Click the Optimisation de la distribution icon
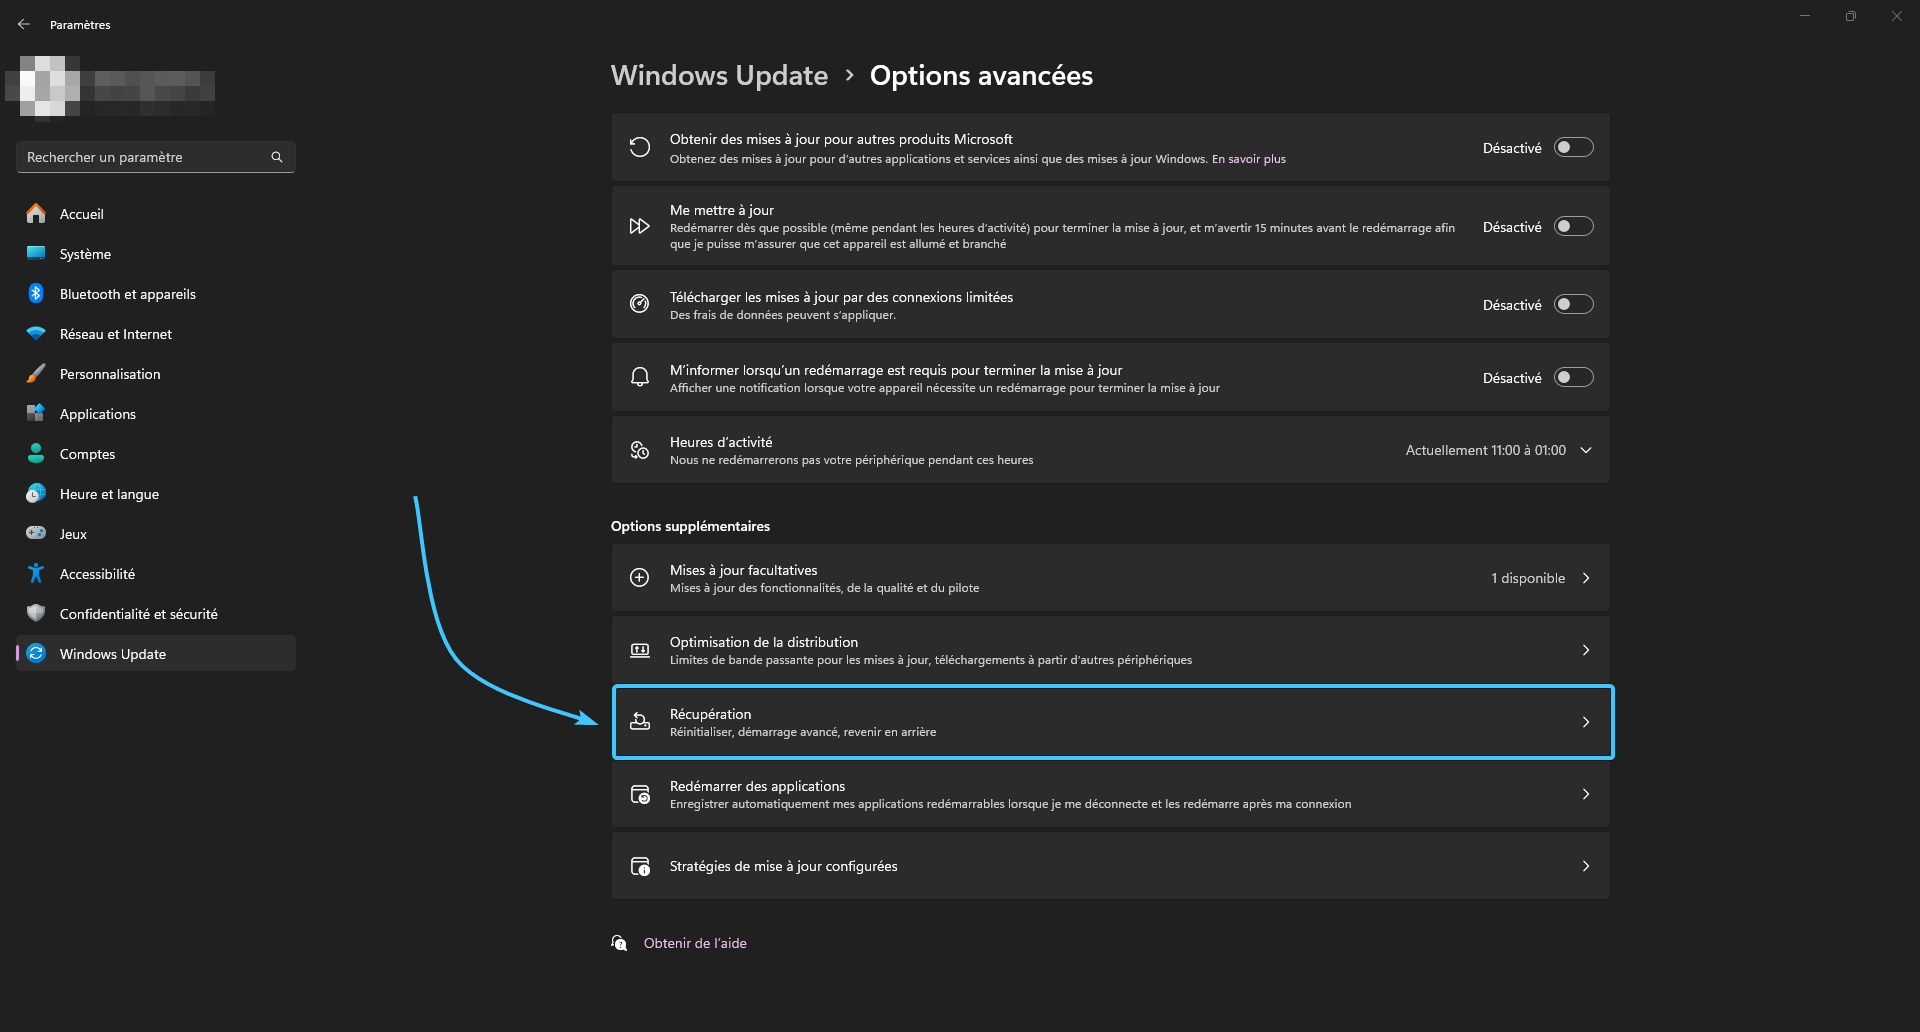This screenshot has height=1032, width=1920. [x=640, y=650]
